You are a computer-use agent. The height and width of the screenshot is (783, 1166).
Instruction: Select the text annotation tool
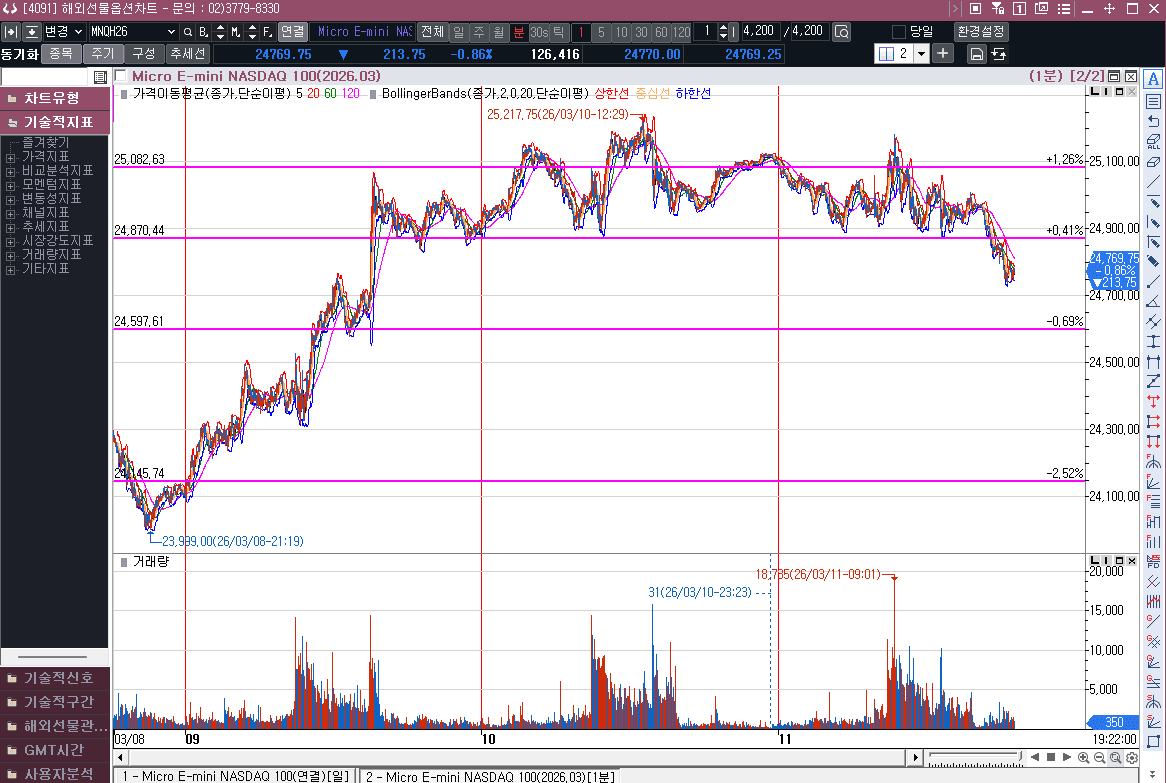[x=1153, y=79]
